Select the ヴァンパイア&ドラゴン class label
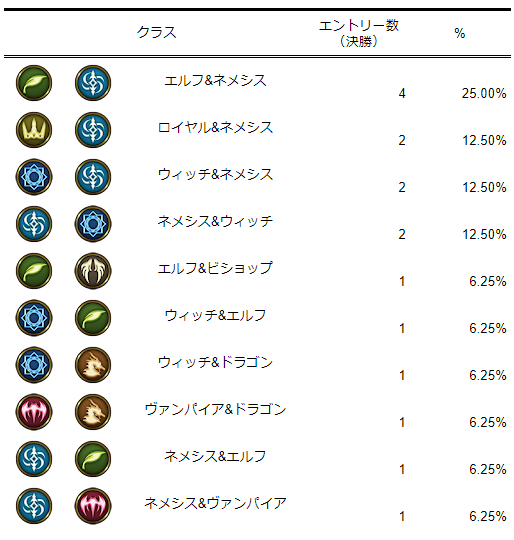Image resolution: width=514 pixels, height=540 pixels. [216, 409]
